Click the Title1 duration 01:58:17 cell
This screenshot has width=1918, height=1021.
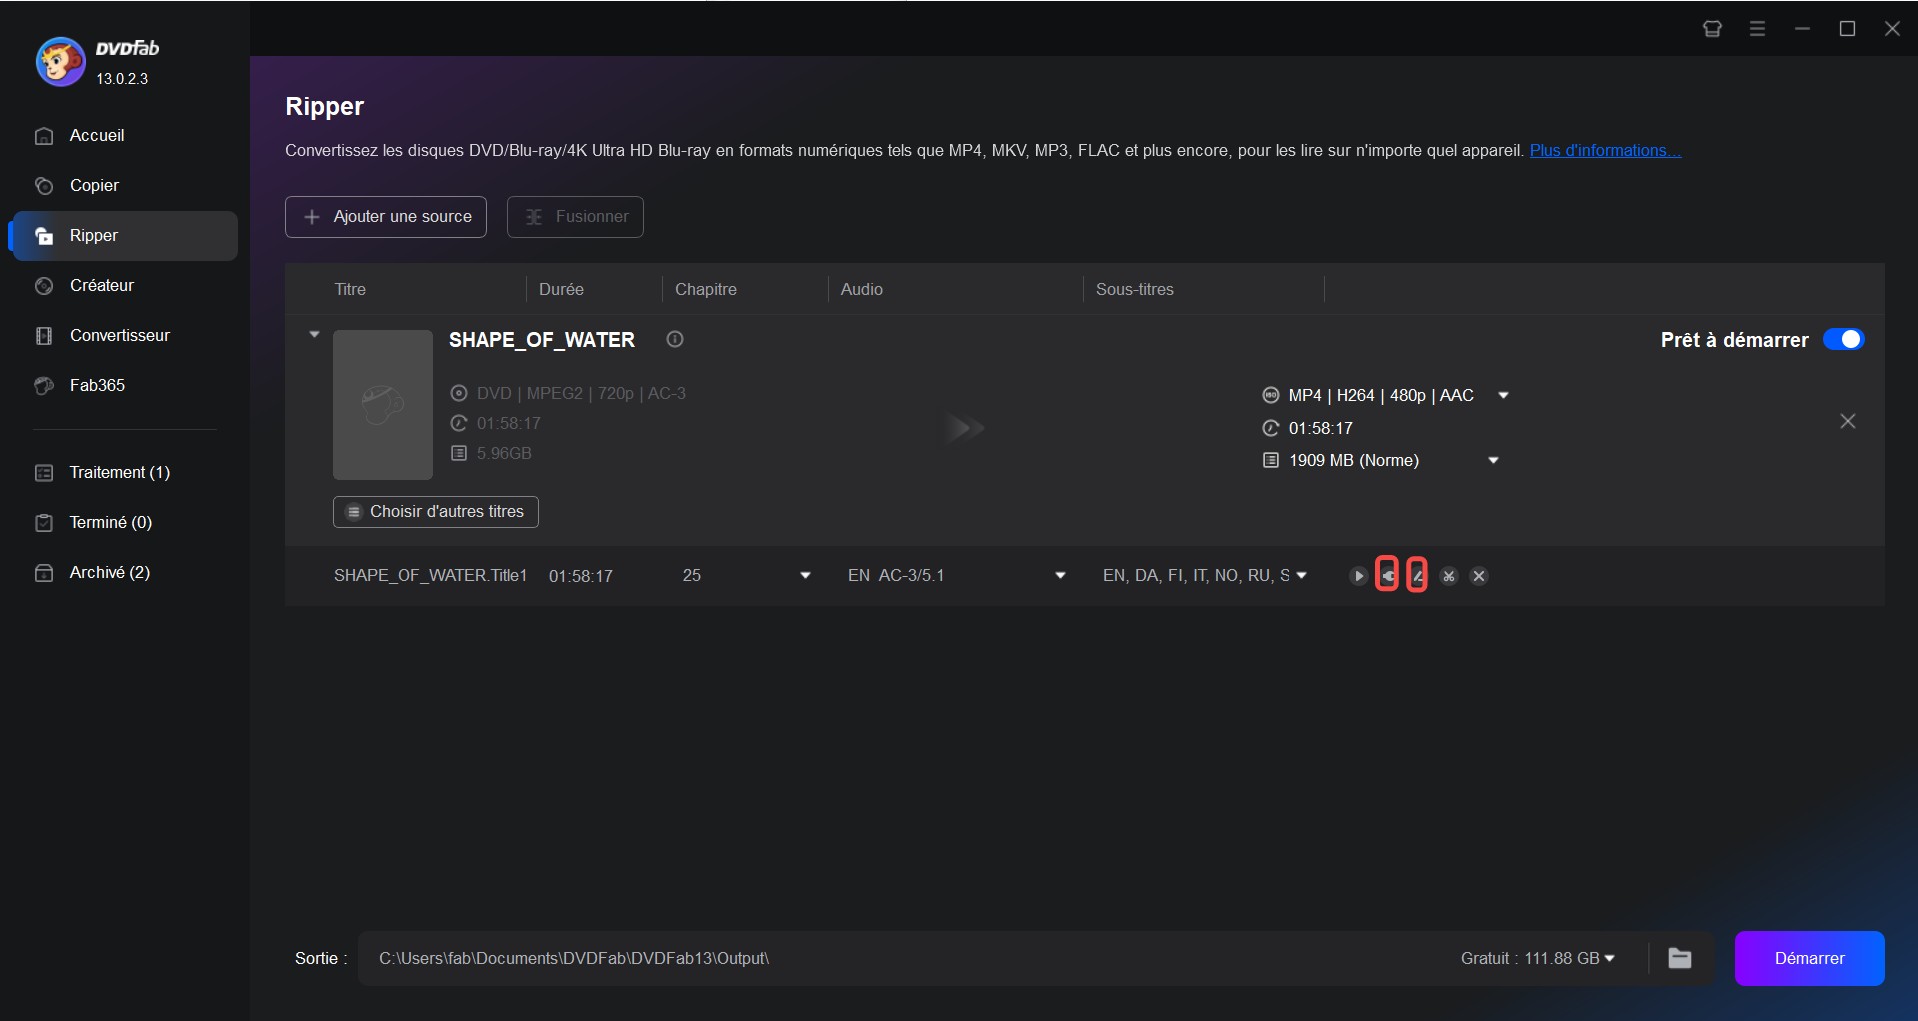pyautogui.click(x=581, y=576)
